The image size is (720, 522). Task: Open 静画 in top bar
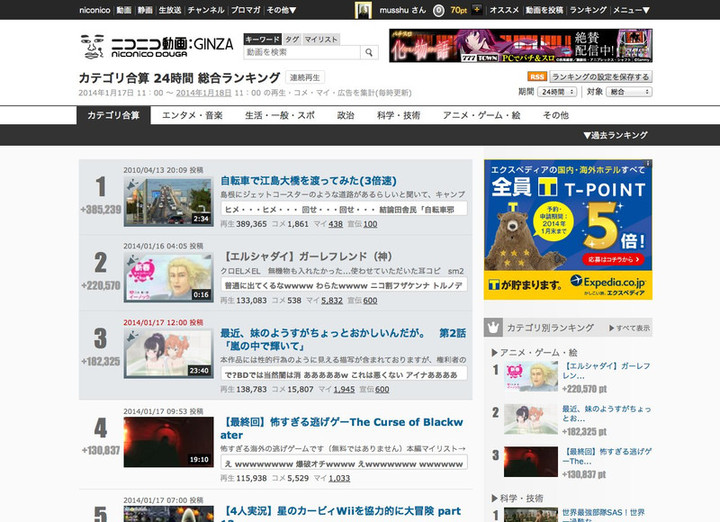coord(145,10)
